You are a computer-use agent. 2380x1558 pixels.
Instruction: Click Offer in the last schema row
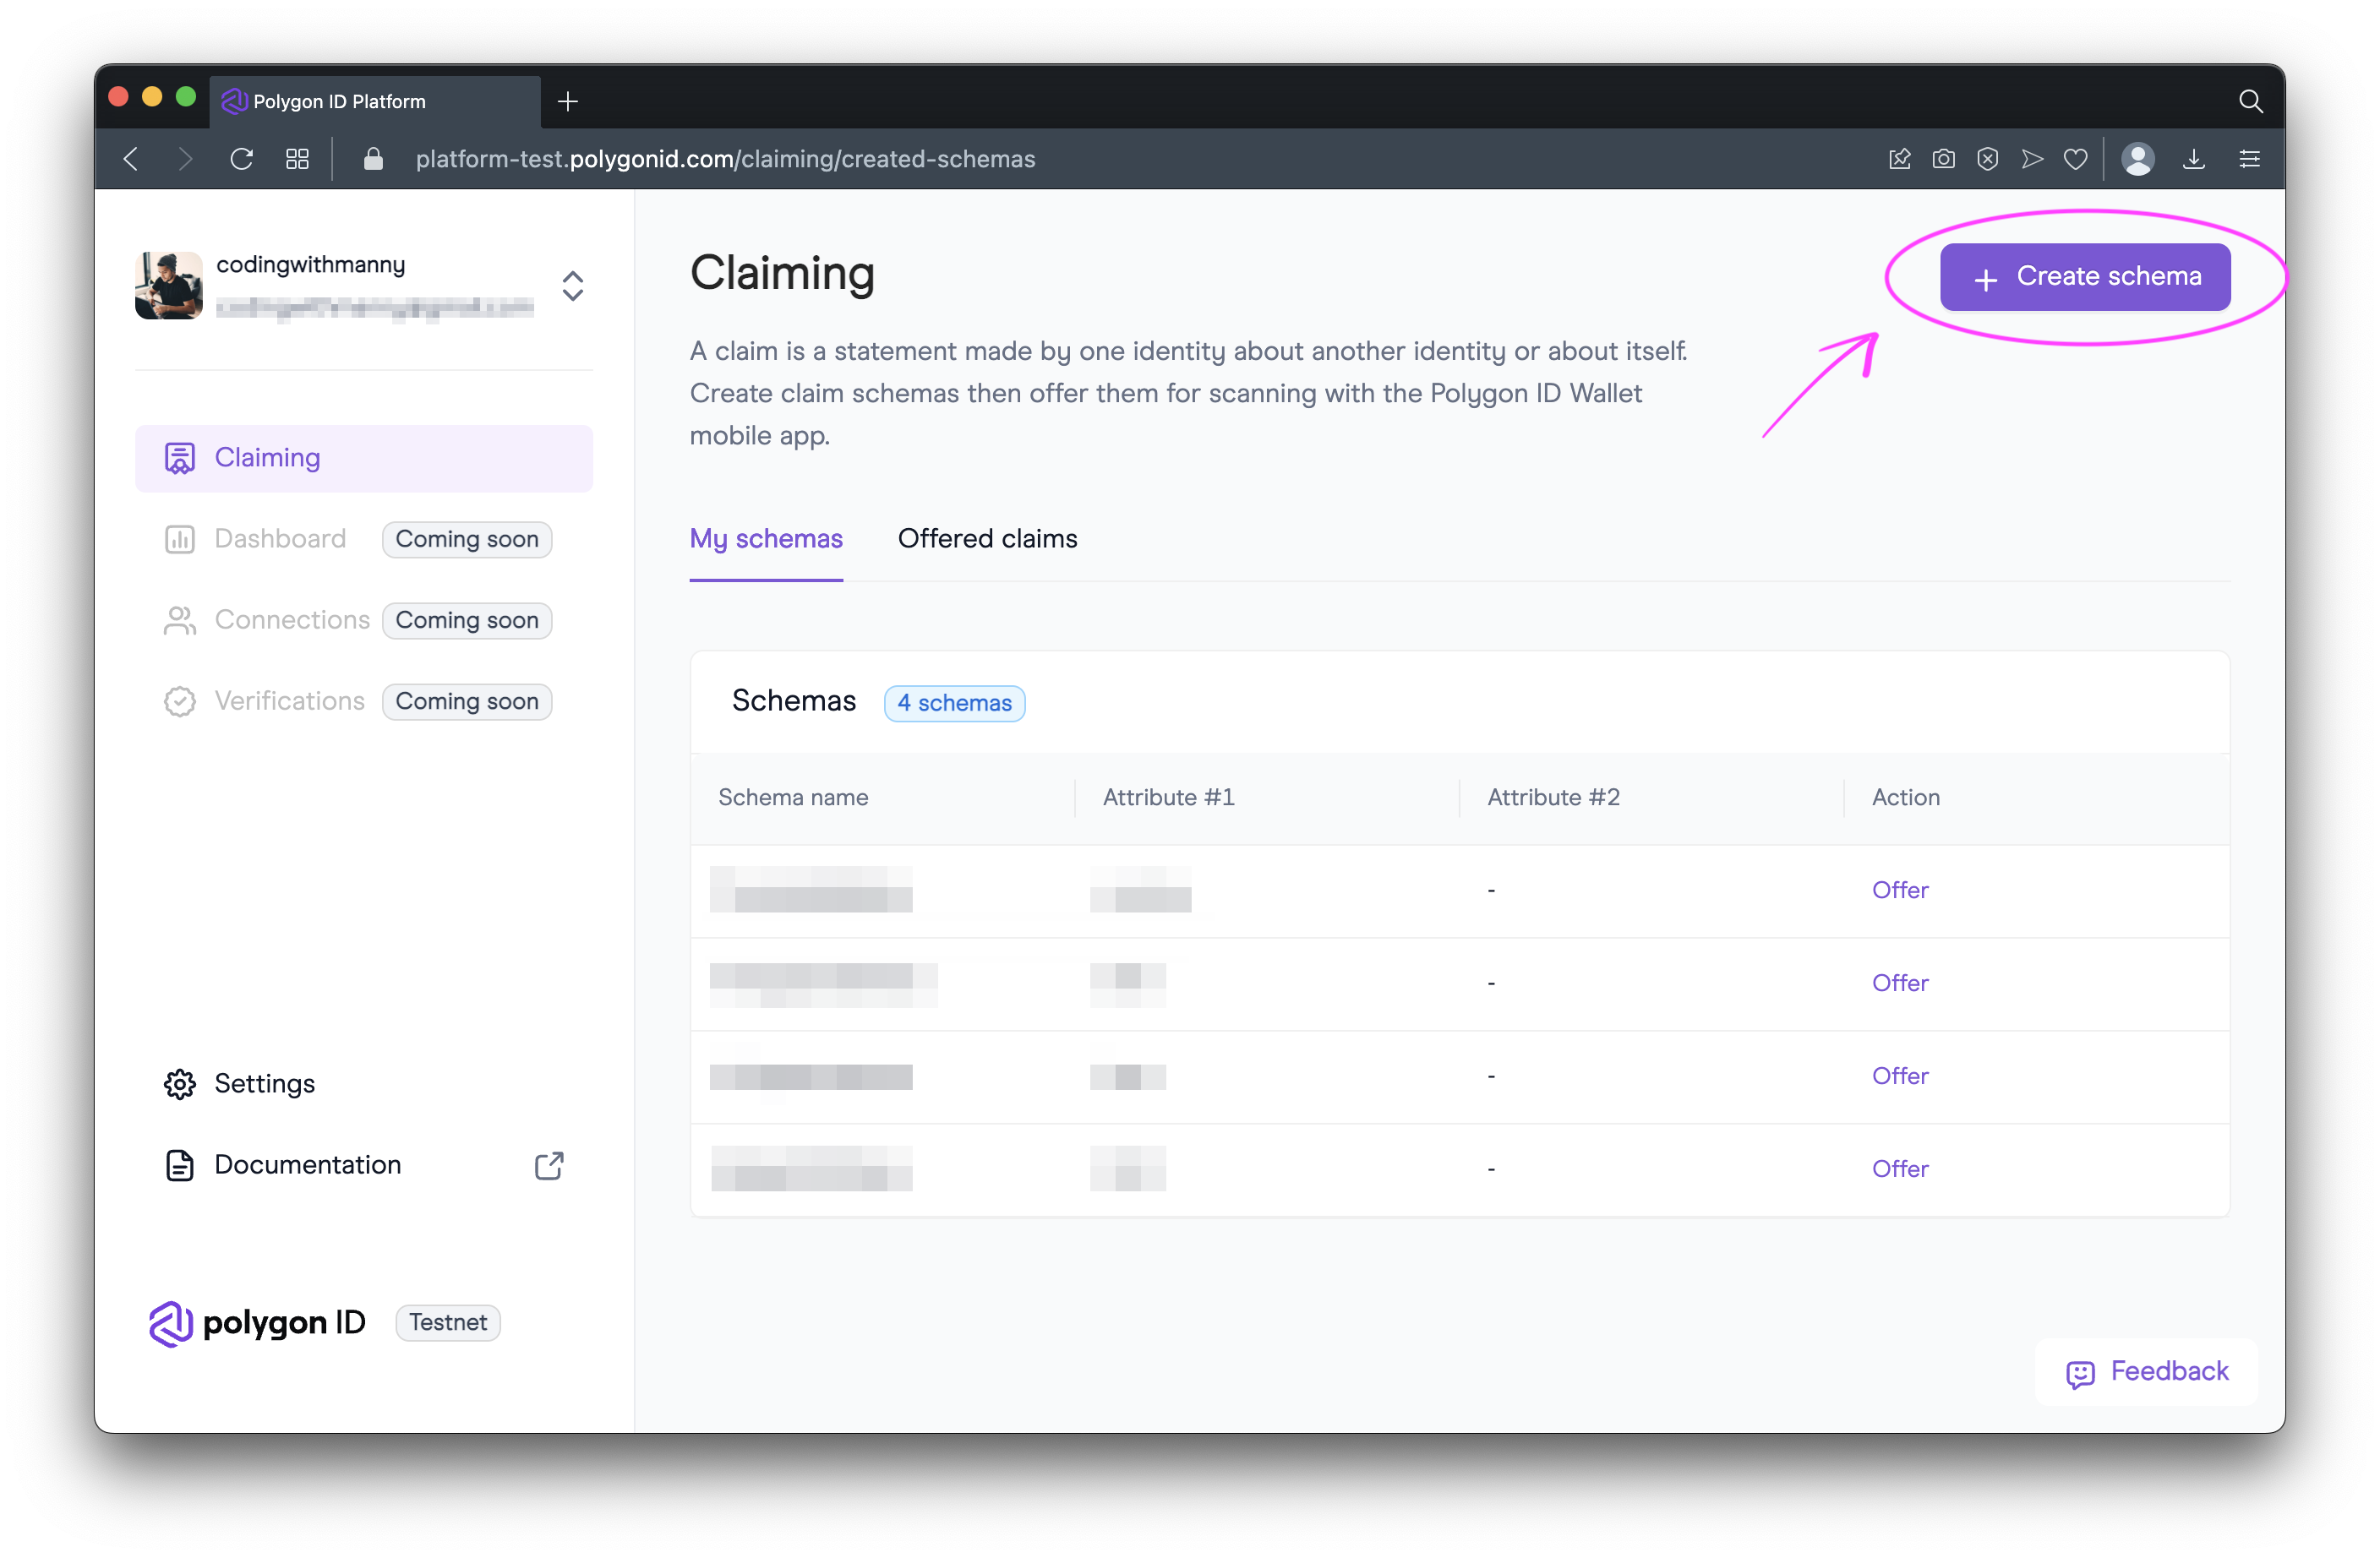1899,1169
